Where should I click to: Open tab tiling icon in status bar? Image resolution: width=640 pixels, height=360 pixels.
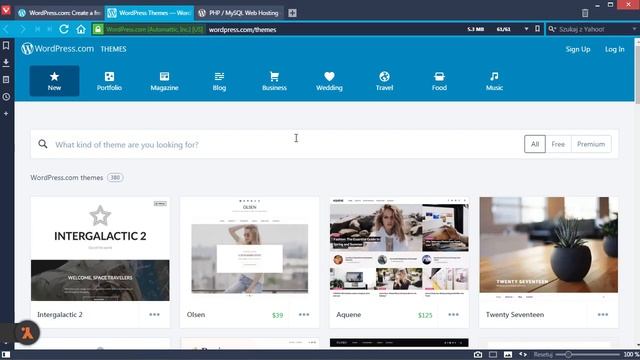(x=493, y=355)
